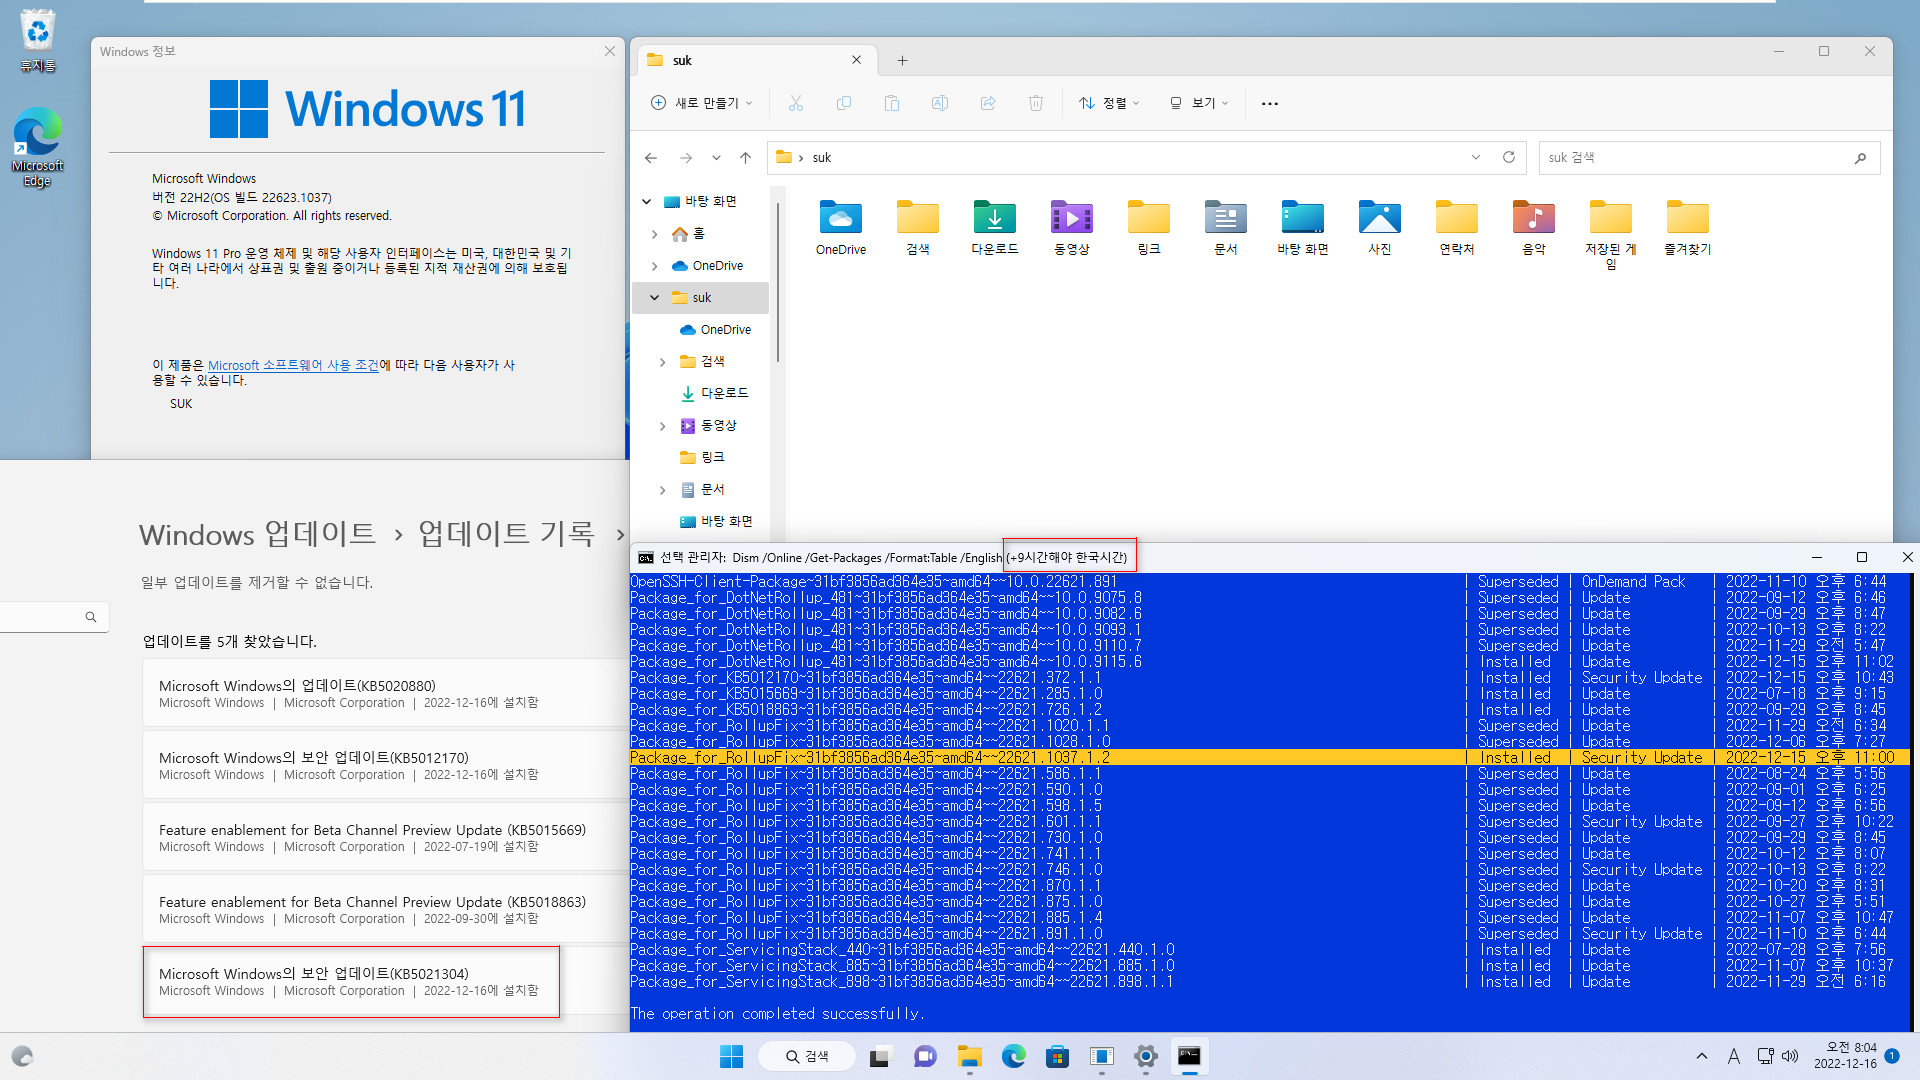1920x1080 pixels.
Task: Select OneDrive under suk in navigation tree
Action: (715, 330)
